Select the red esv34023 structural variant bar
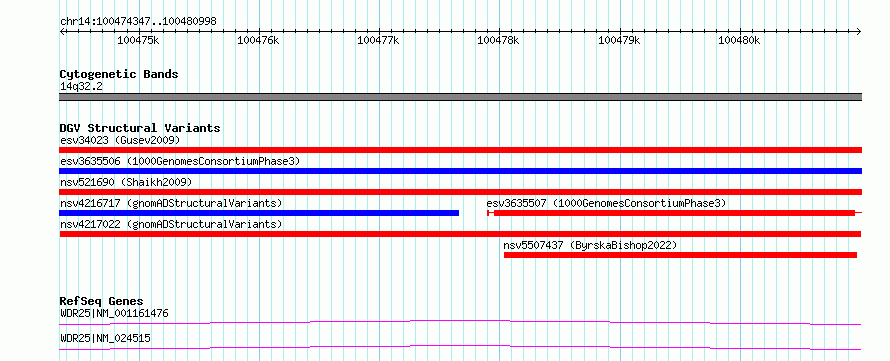890x361 pixels. tap(460, 150)
